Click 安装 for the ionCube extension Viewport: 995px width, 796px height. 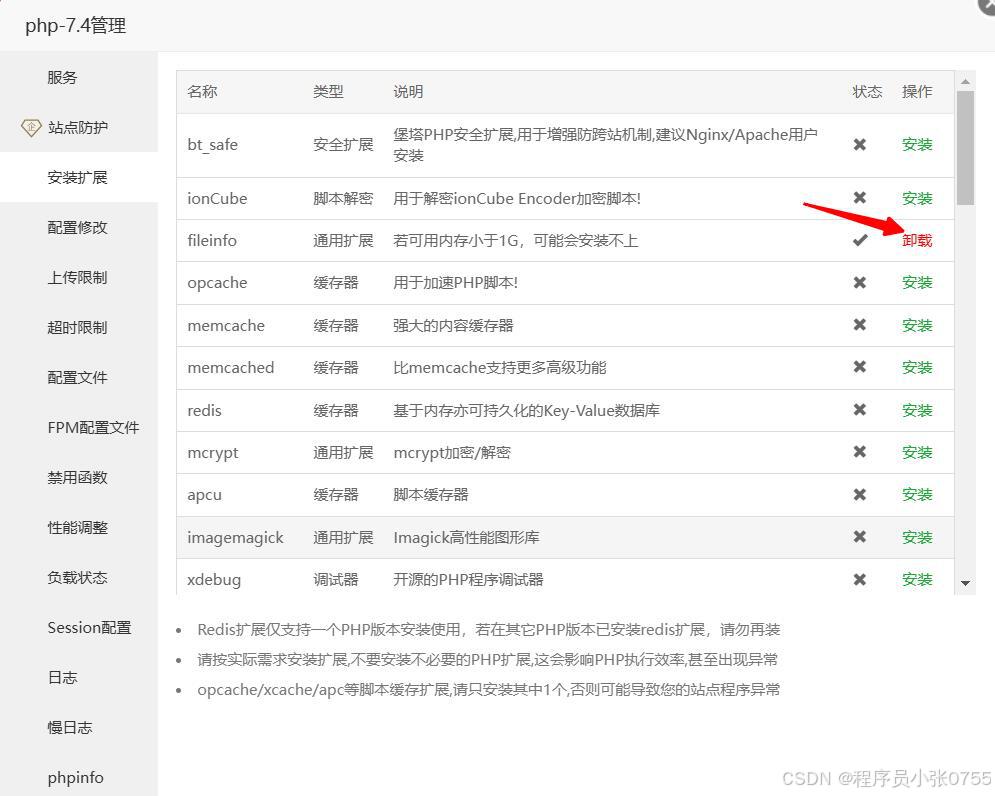point(917,198)
